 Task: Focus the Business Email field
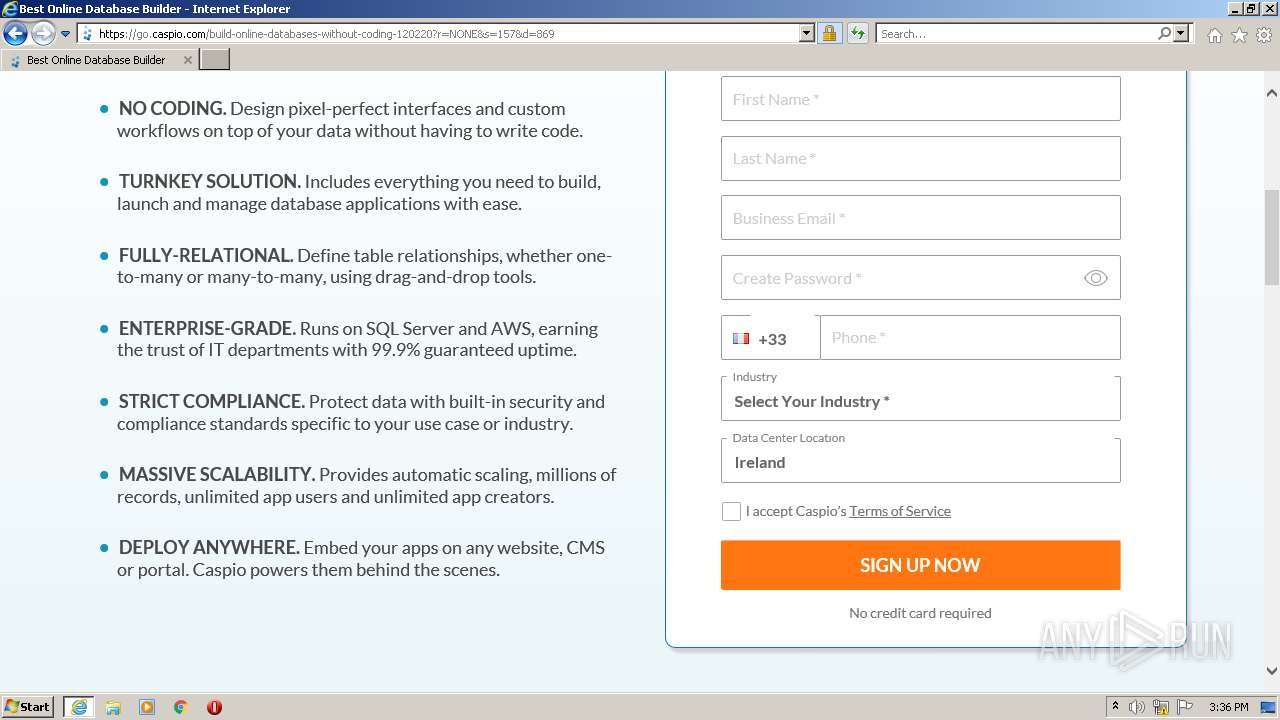click(x=920, y=218)
